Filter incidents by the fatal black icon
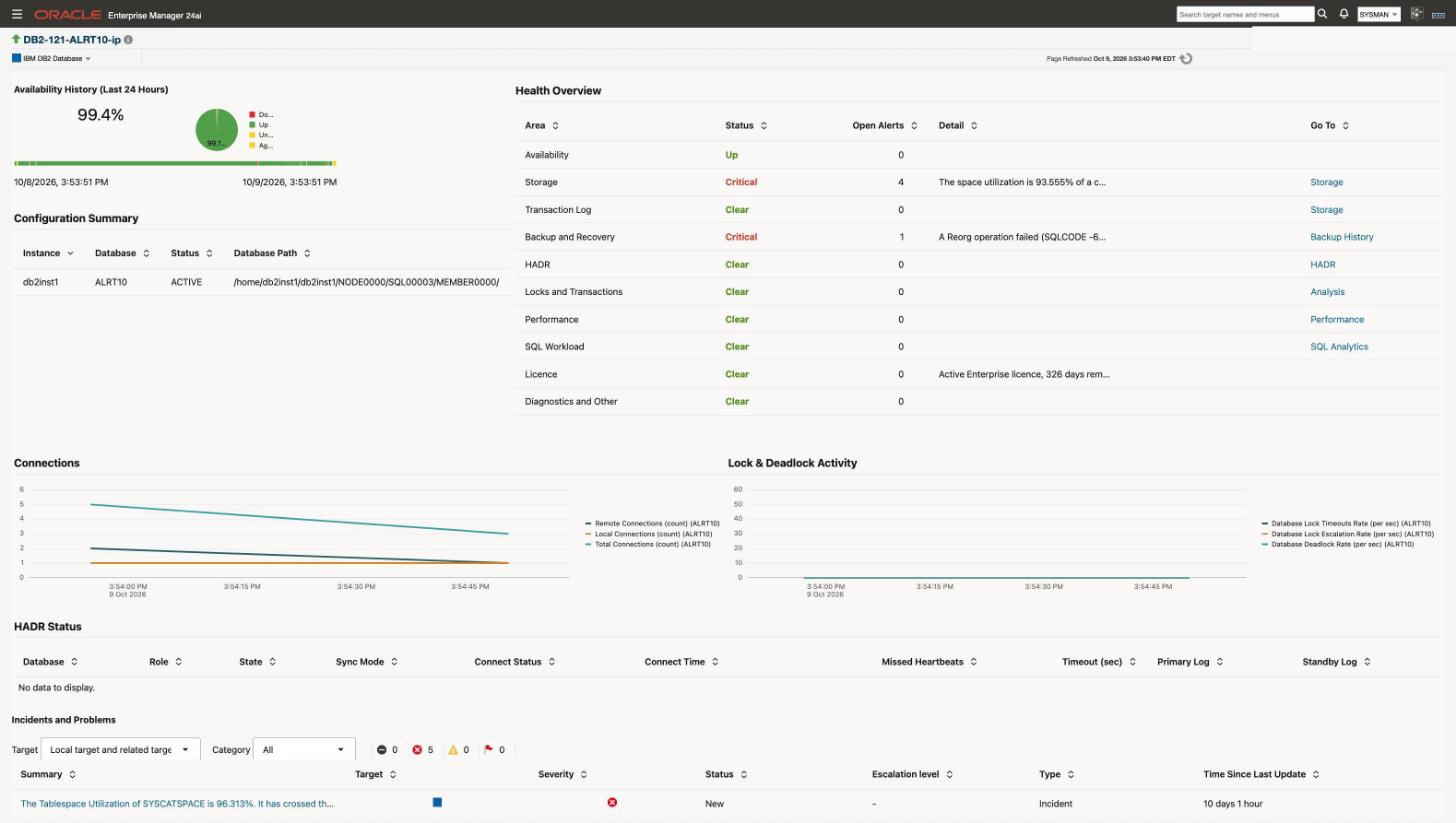This screenshot has height=823, width=1456. click(381, 749)
